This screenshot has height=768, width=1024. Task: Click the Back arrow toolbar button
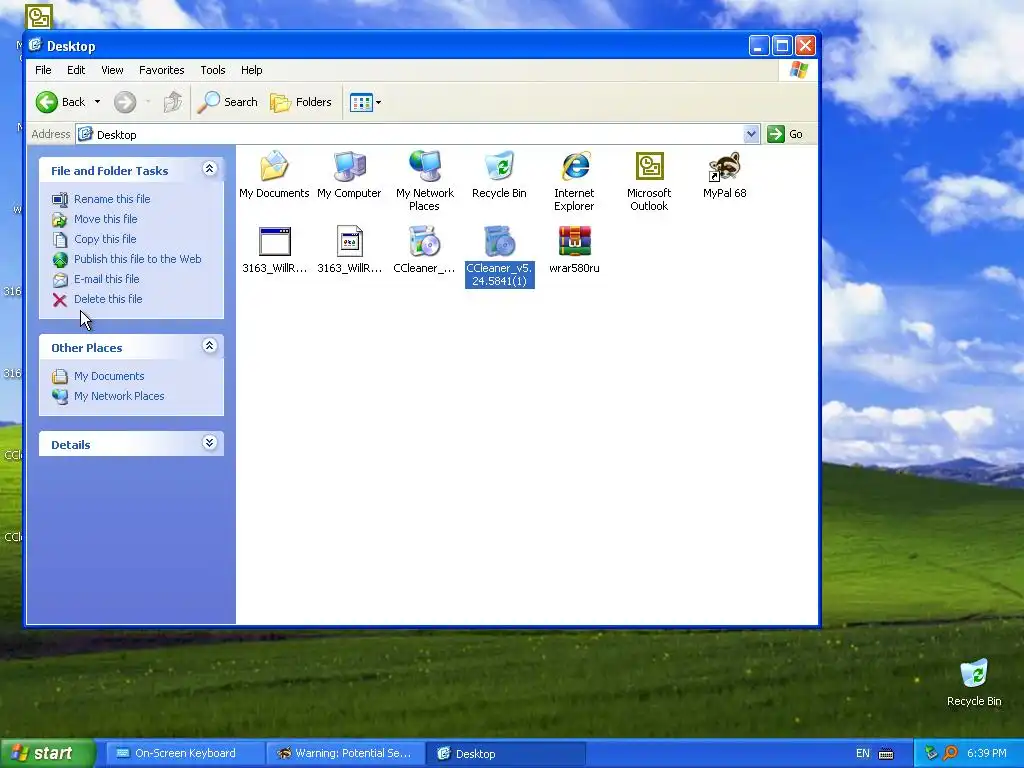pyautogui.click(x=60, y=102)
